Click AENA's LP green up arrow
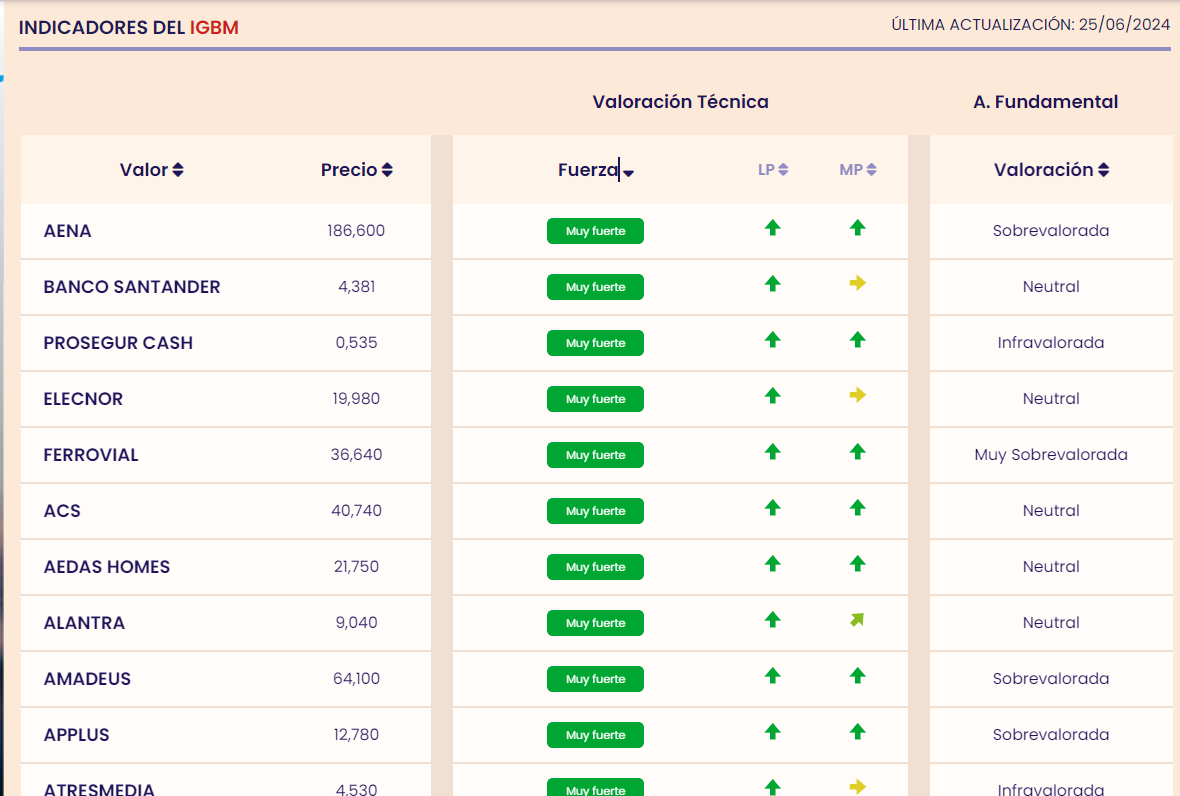 pos(773,227)
